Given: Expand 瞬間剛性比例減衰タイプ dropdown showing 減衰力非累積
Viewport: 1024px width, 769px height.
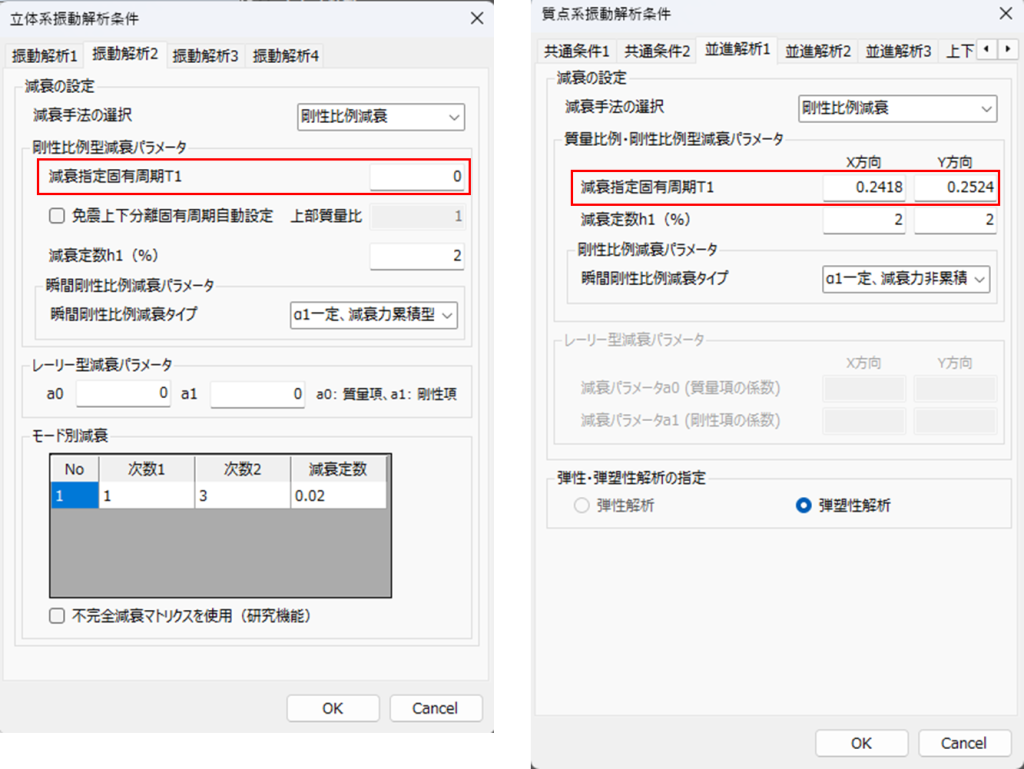Looking at the screenshot, I should tap(905, 279).
